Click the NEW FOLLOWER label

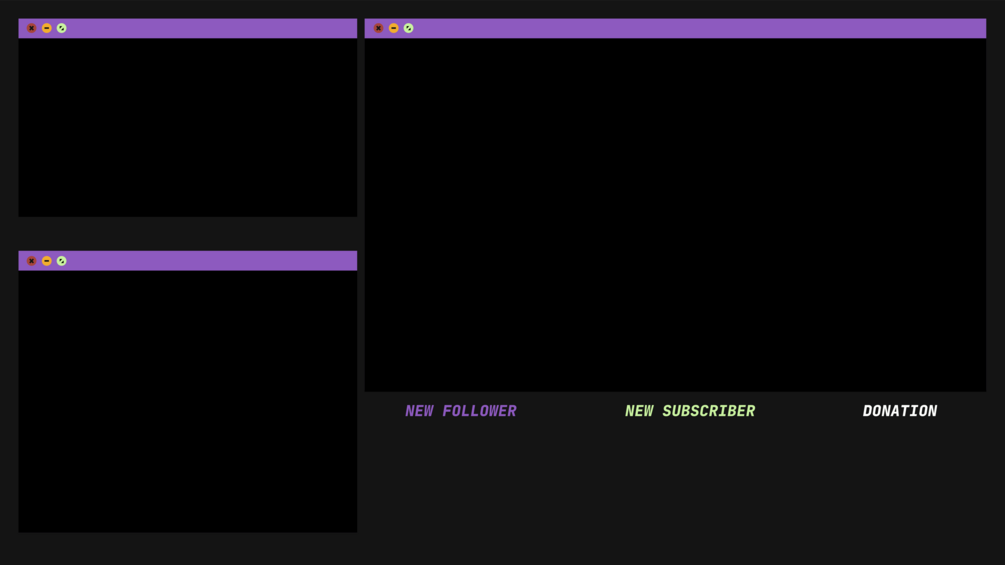click(x=461, y=411)
